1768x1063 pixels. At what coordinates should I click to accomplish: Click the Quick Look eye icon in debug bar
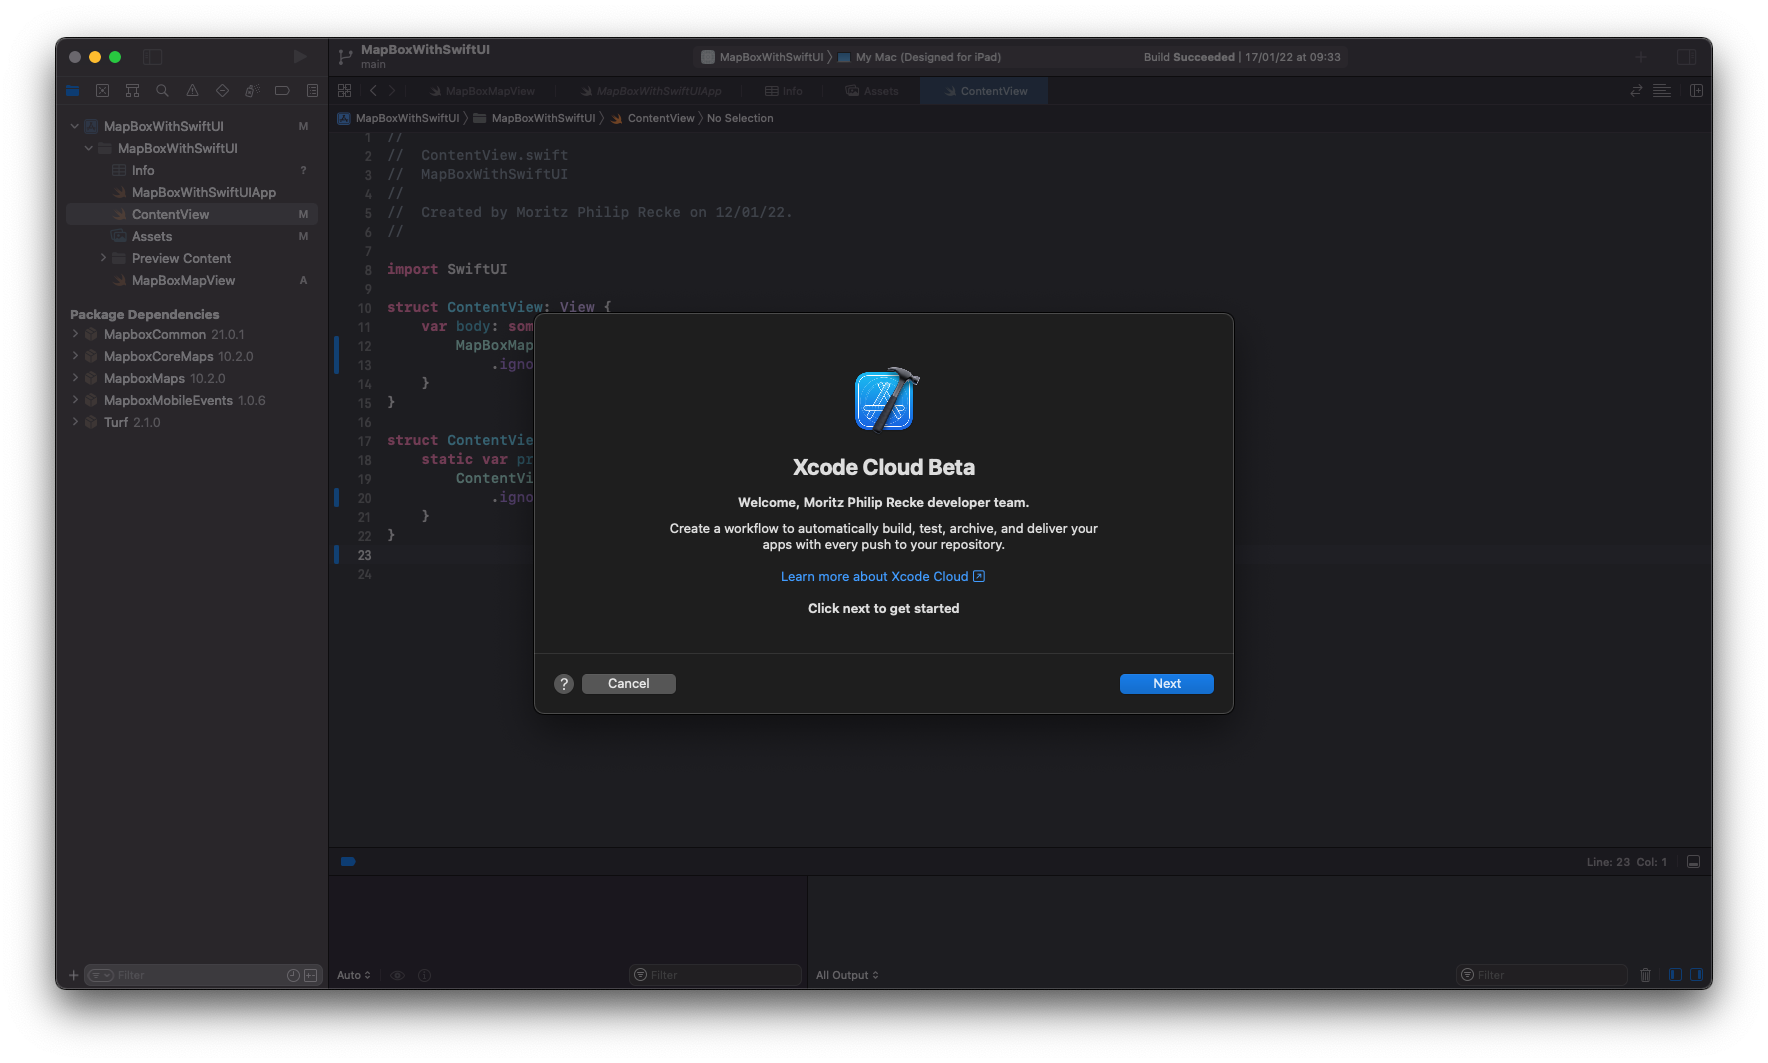pyautogui.click(x=397, y=975)
